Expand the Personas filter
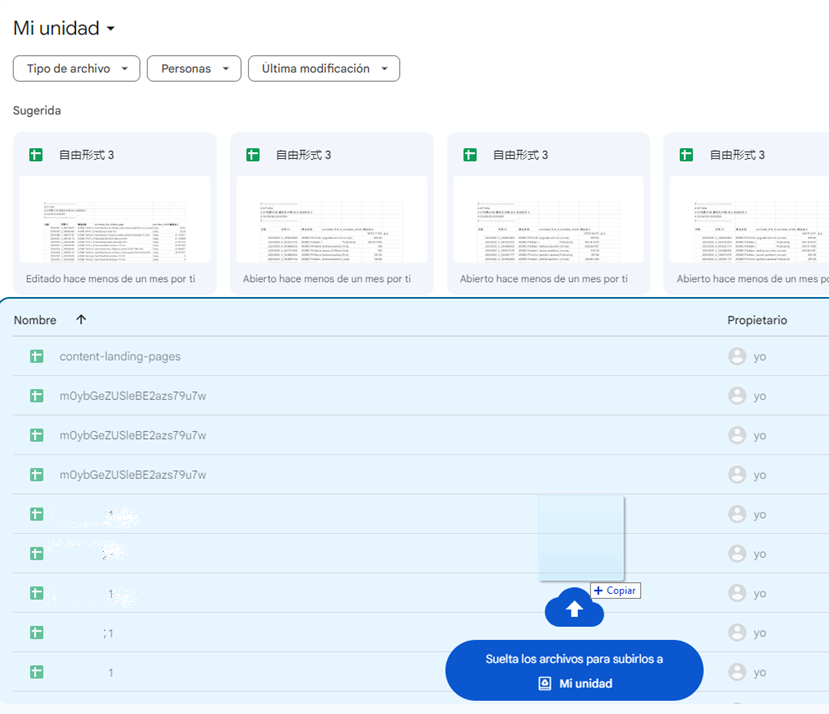 pos(194,69)
